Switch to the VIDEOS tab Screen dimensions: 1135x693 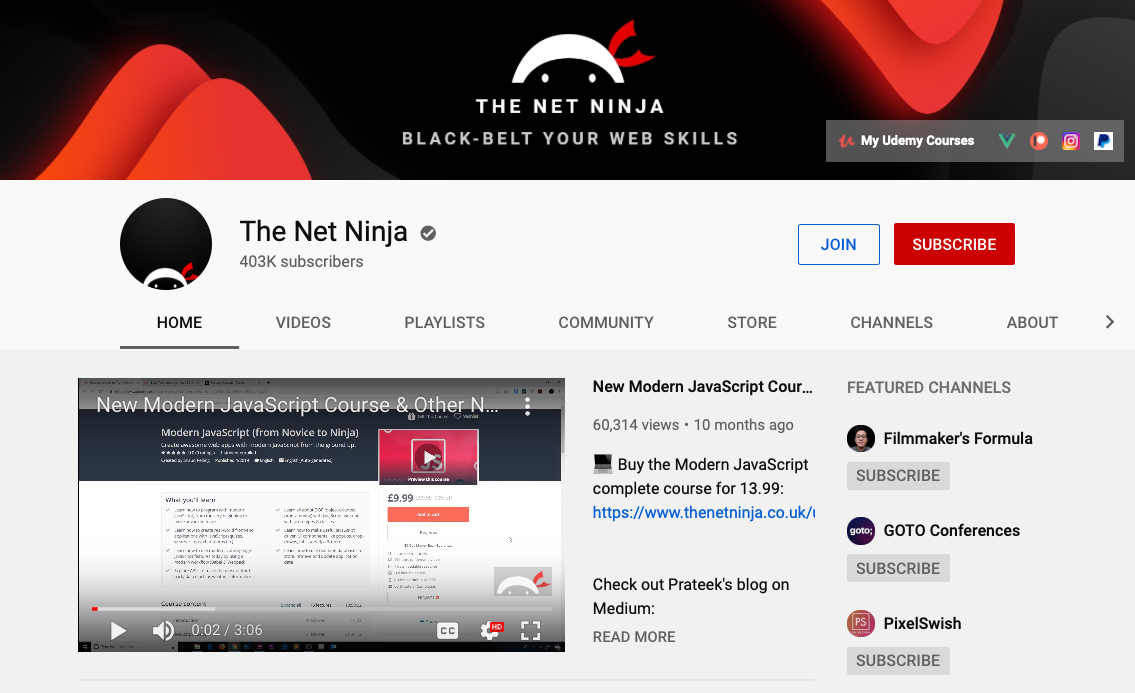tap(303, 323)
